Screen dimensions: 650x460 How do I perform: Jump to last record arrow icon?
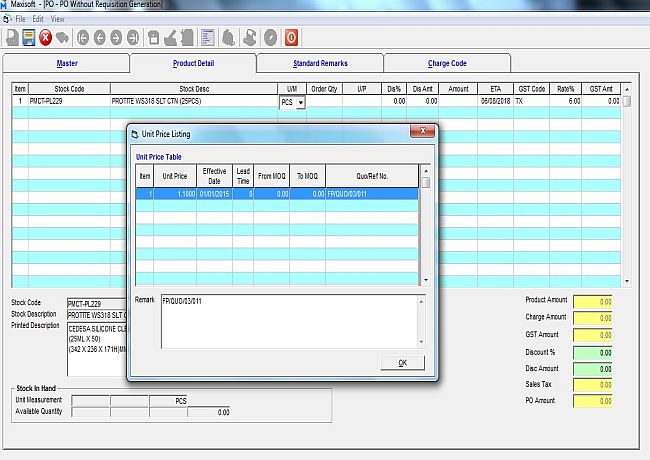132,38
